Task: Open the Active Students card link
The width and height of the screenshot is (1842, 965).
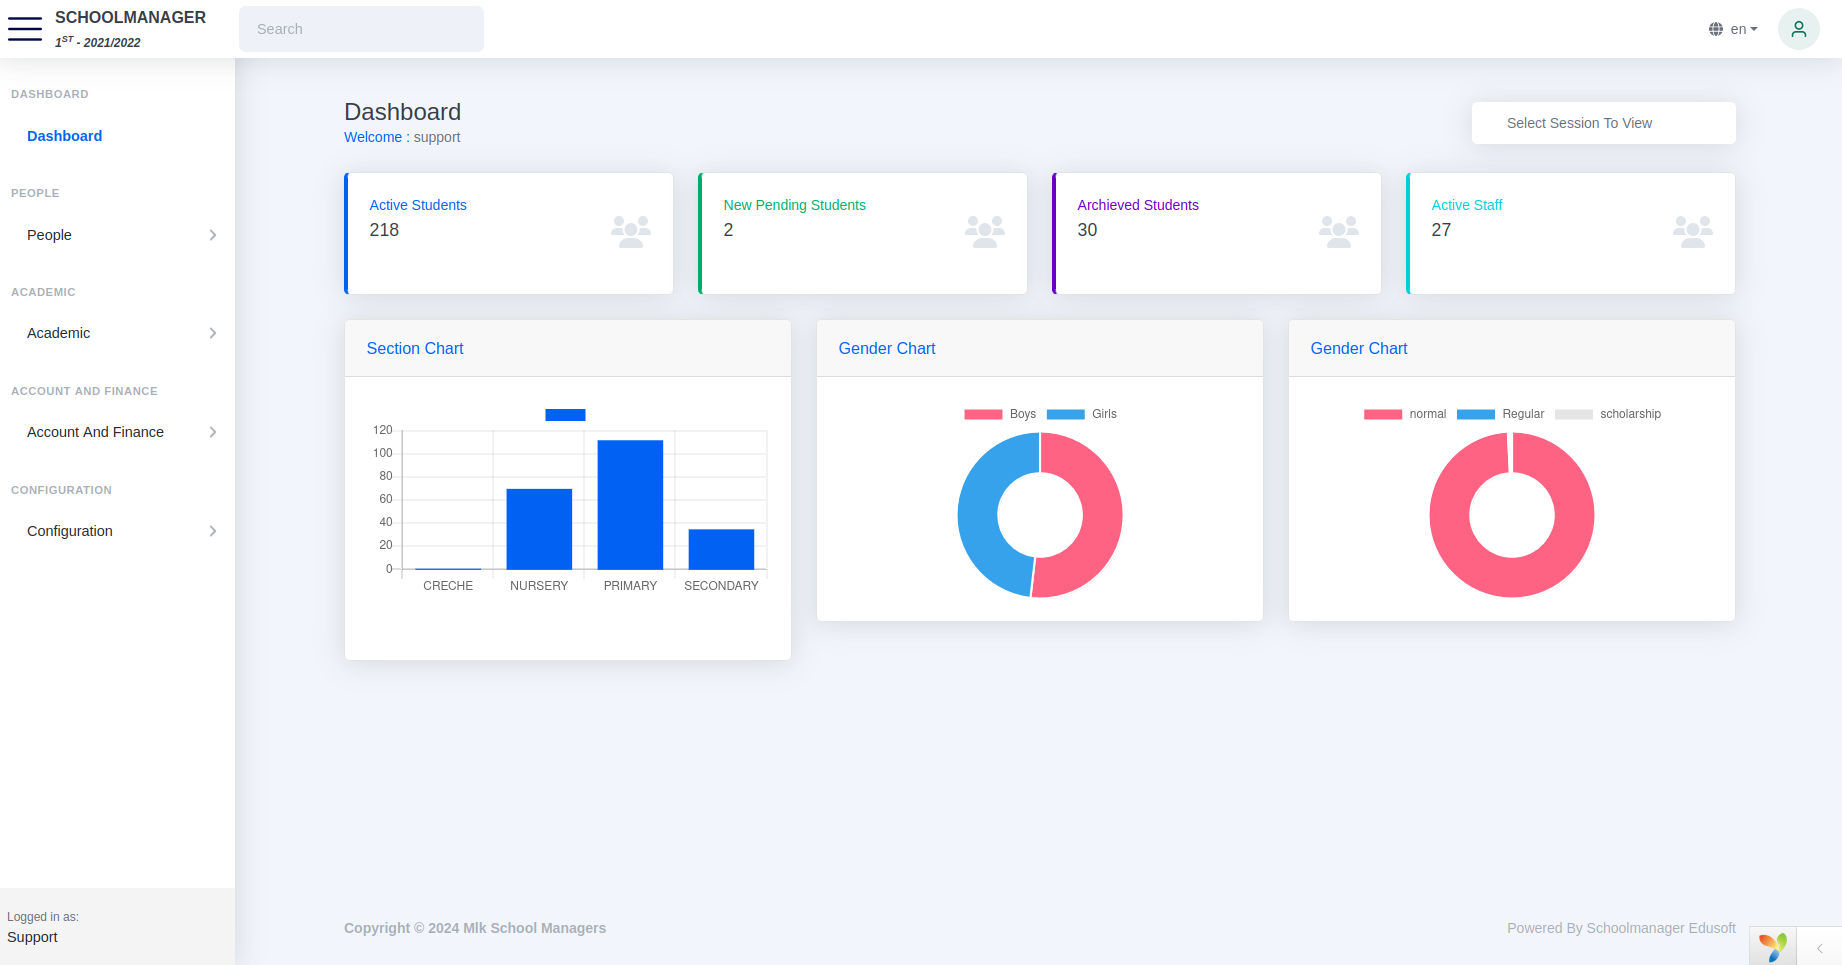Action: pyautogui.click(x=418, y=205)
